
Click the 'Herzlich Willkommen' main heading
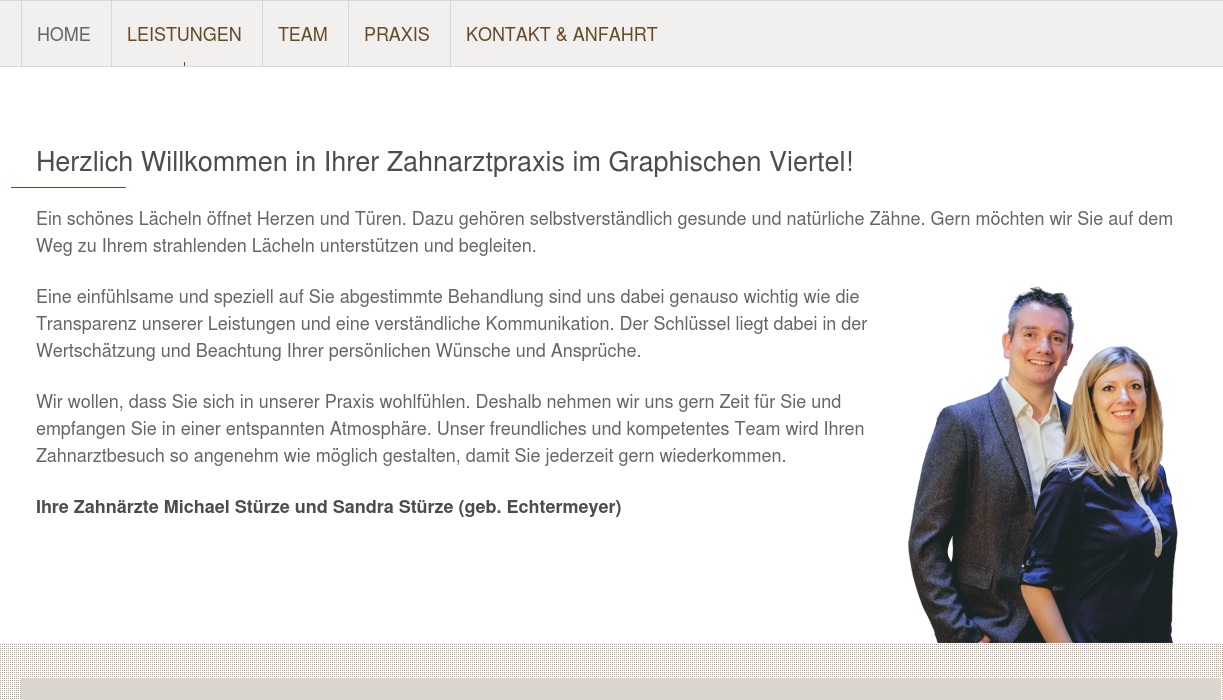click(444, 162)
